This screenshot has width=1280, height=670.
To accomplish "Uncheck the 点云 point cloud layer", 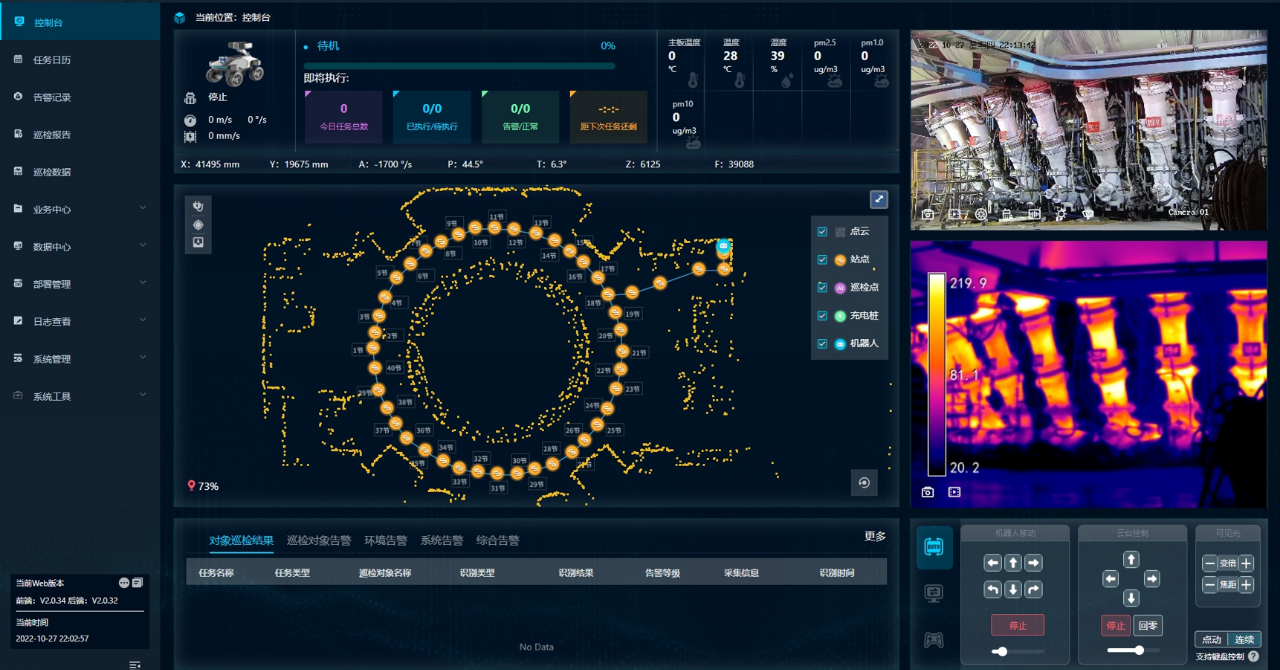I will (822, 232).
